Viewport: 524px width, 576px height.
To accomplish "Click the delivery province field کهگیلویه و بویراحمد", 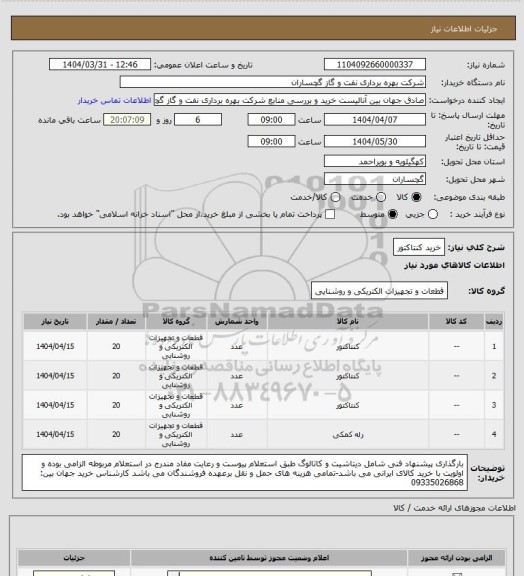I will (x=375, y=161).
